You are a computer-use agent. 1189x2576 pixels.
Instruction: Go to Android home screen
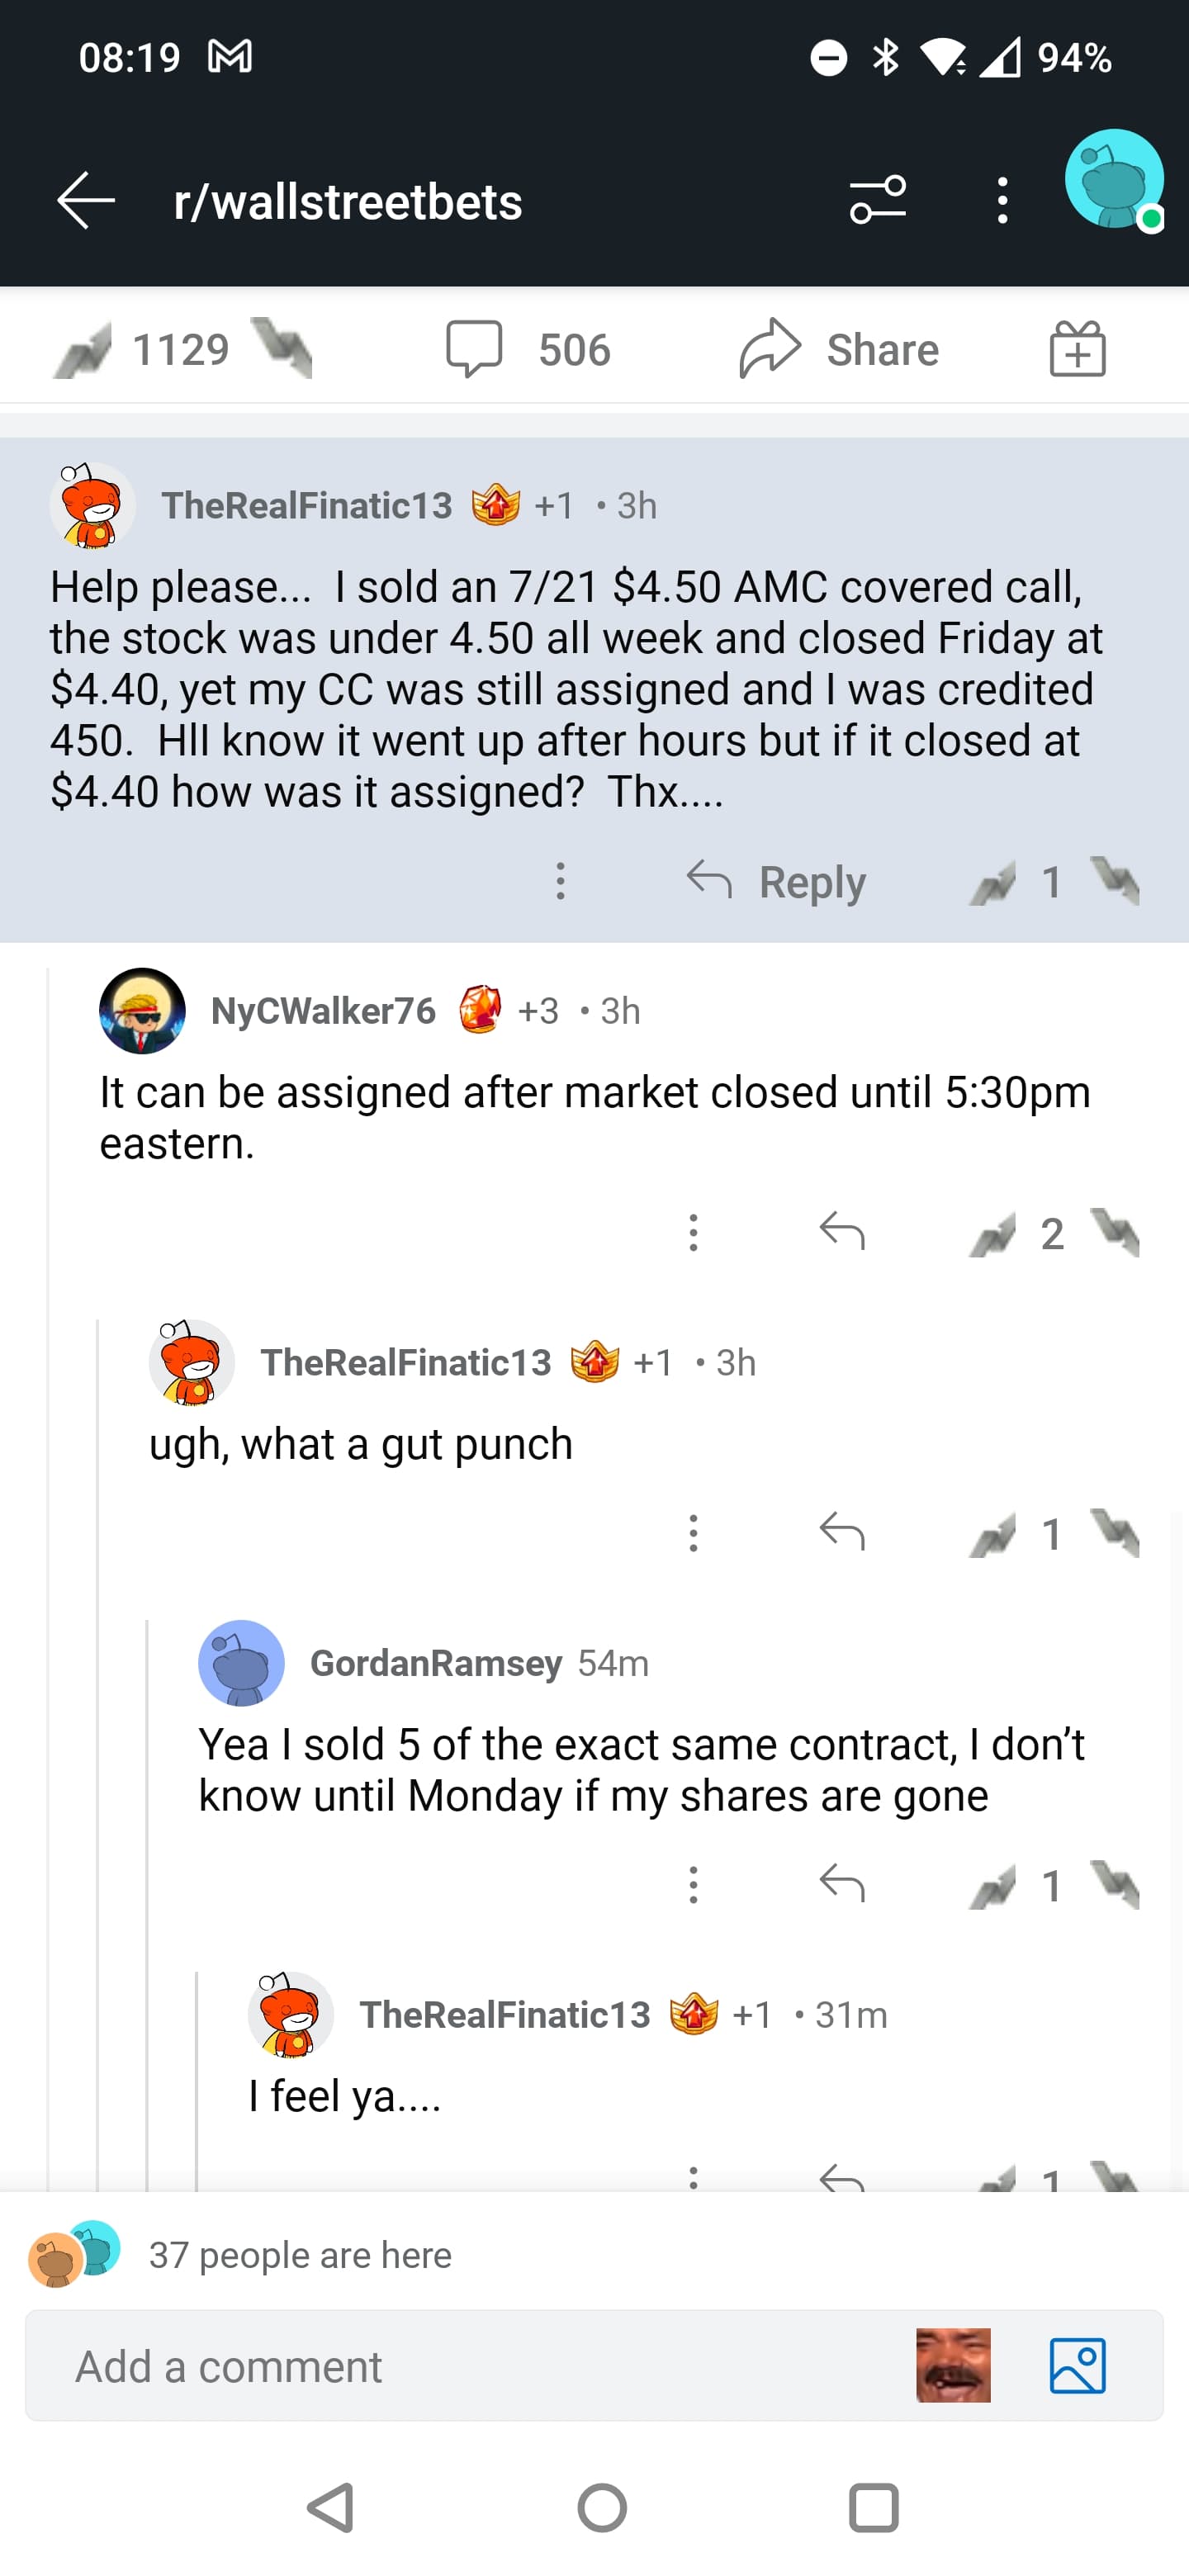pyautogui.click(x=602, y=2507)
